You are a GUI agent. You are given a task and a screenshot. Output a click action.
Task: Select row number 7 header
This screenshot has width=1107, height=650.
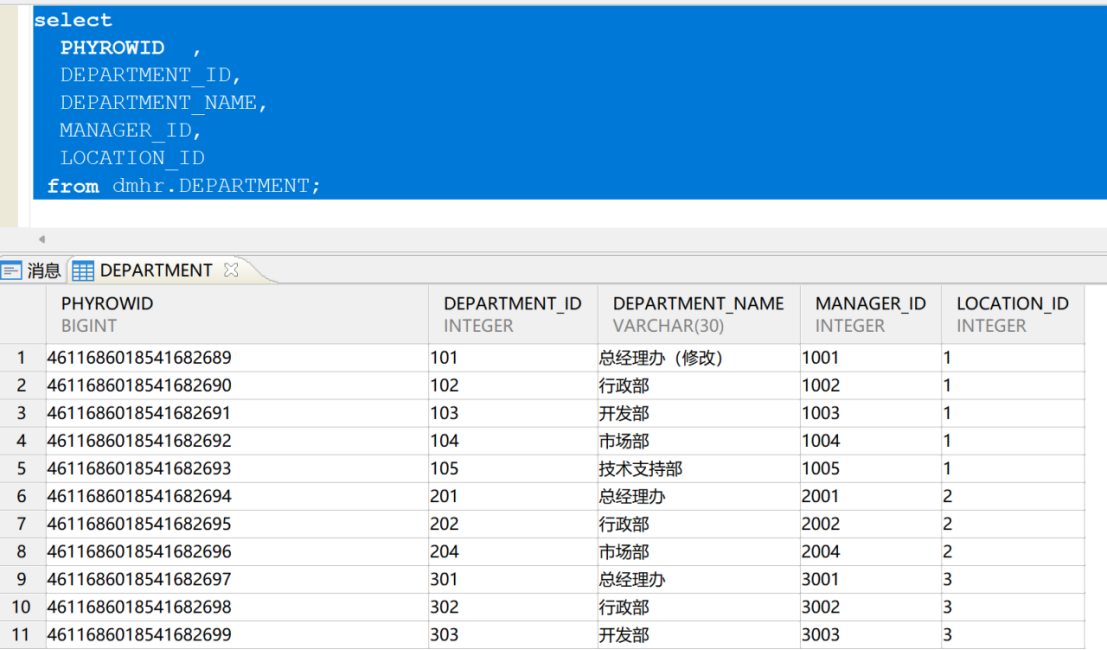tap(23, 524)
